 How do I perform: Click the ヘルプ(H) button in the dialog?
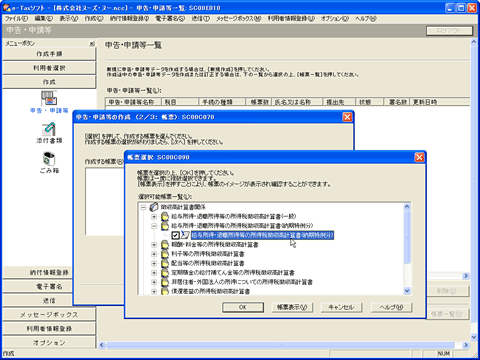pyautogui.click(x=391, y=307)
